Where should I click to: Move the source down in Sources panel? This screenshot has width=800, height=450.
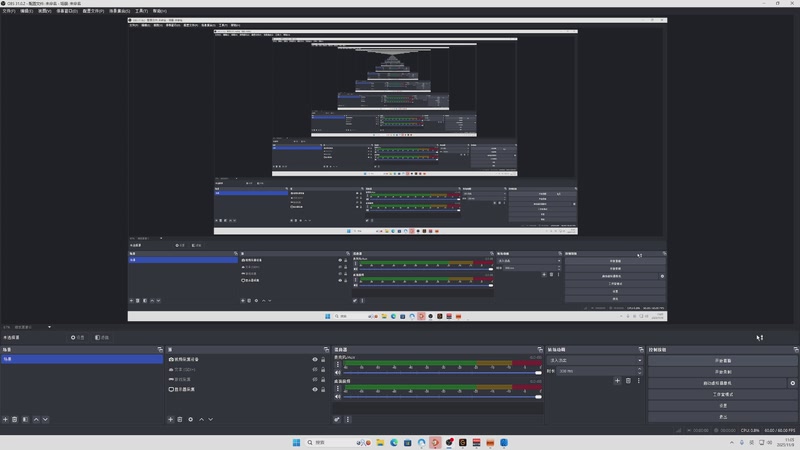[x=211, y=419]
